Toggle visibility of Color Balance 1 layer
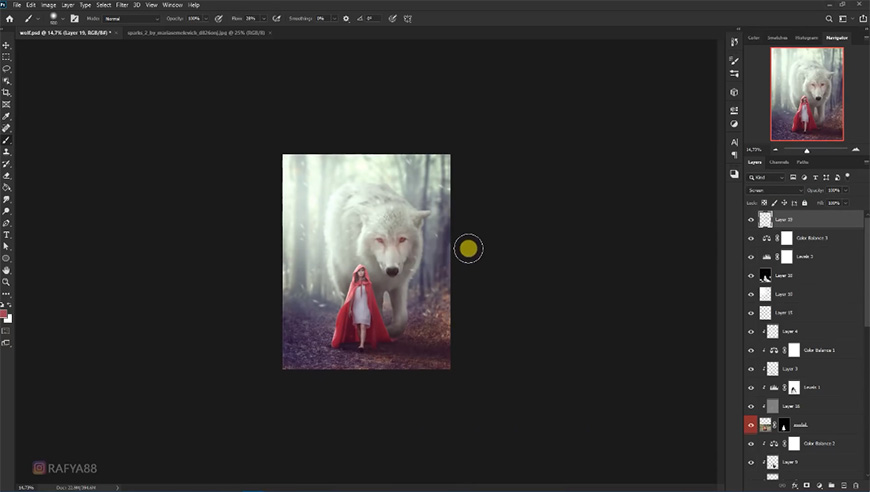 click(751, 351)
